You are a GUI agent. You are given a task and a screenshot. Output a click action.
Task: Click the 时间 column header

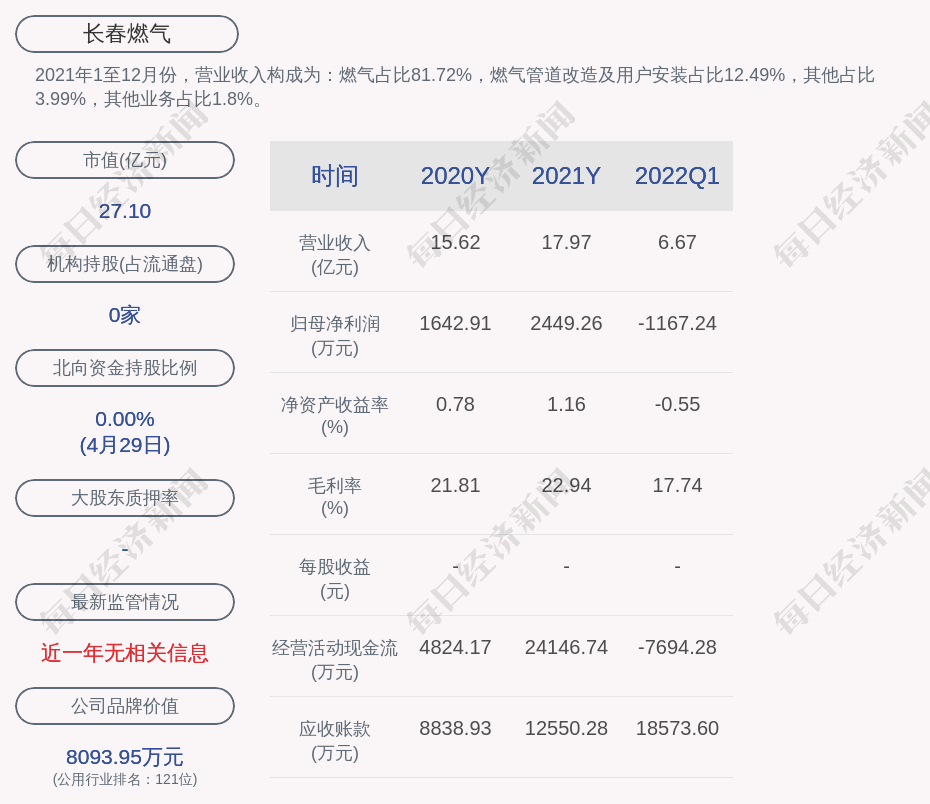click(335, 176)
